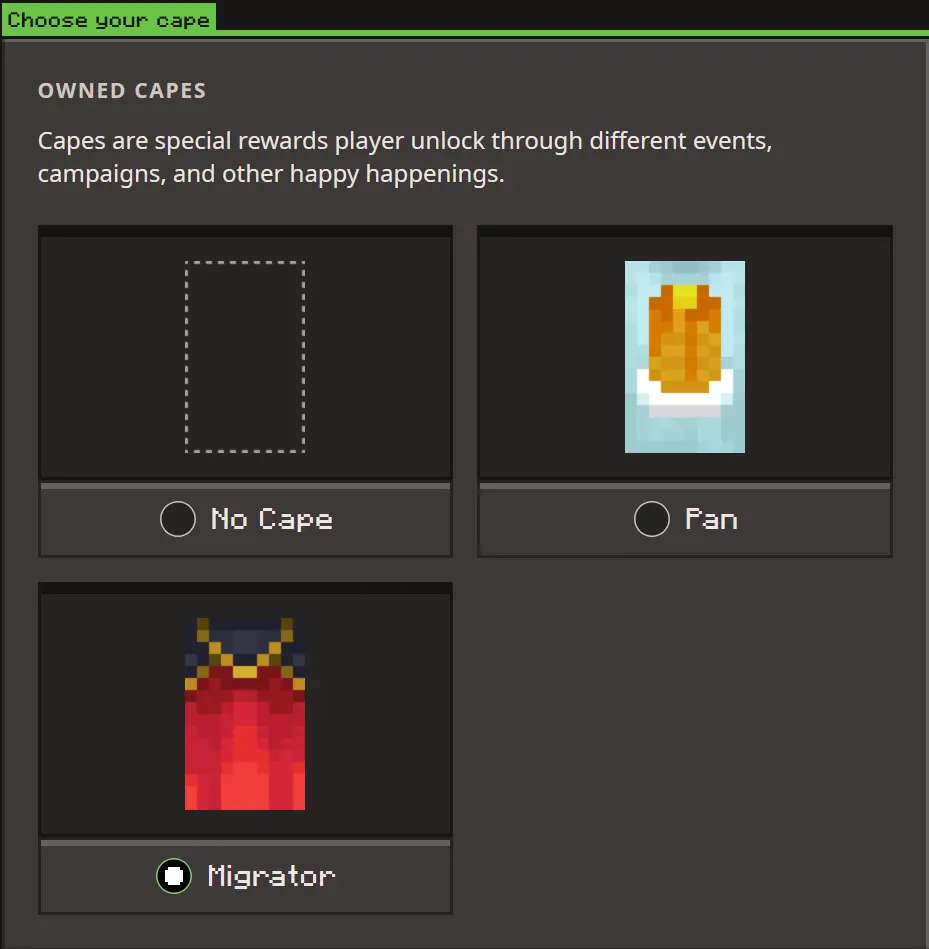This screenshot has width=929, height=949.
Task: Click the navy shoulder area of Migrator cape
Action: (x=245, y=640)
